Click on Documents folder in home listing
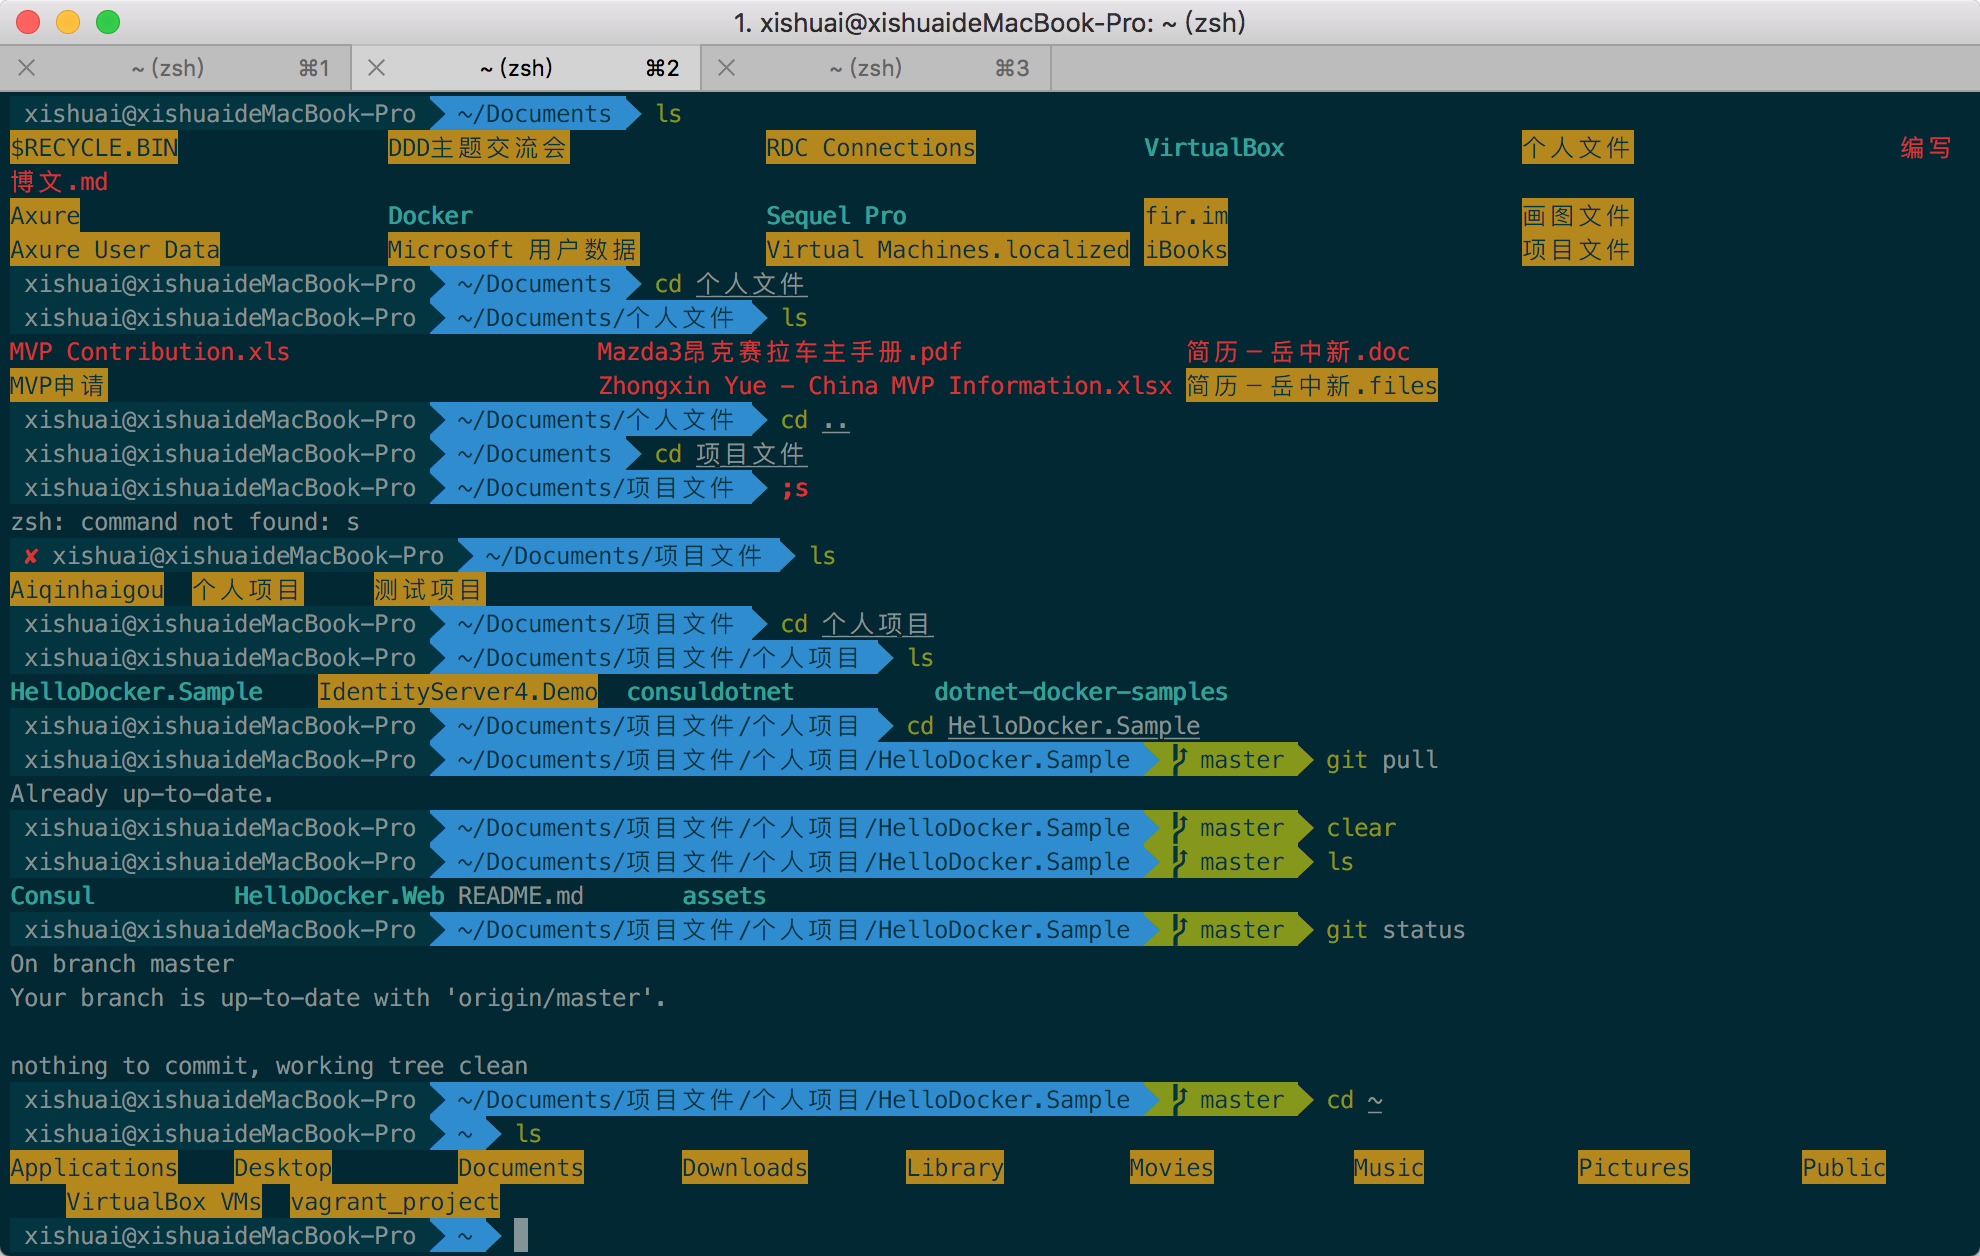 click(x=515, y=1166)
